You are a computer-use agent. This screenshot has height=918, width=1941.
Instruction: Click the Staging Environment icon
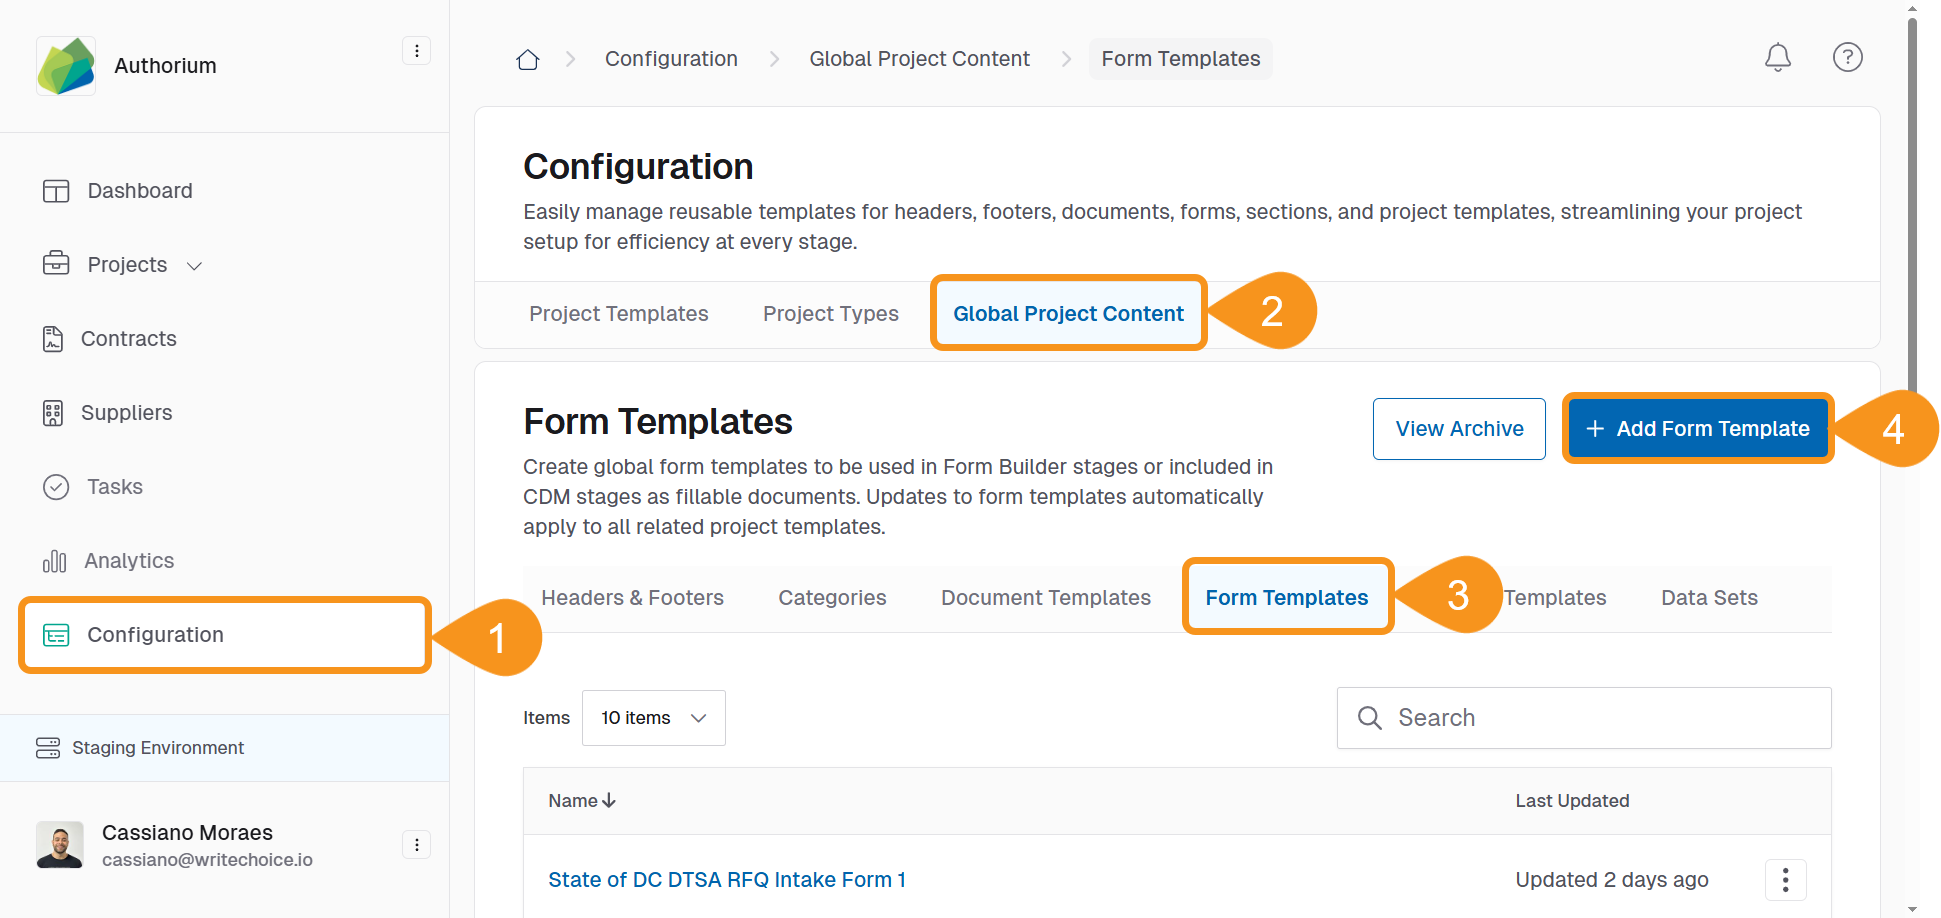pos(48,747)
